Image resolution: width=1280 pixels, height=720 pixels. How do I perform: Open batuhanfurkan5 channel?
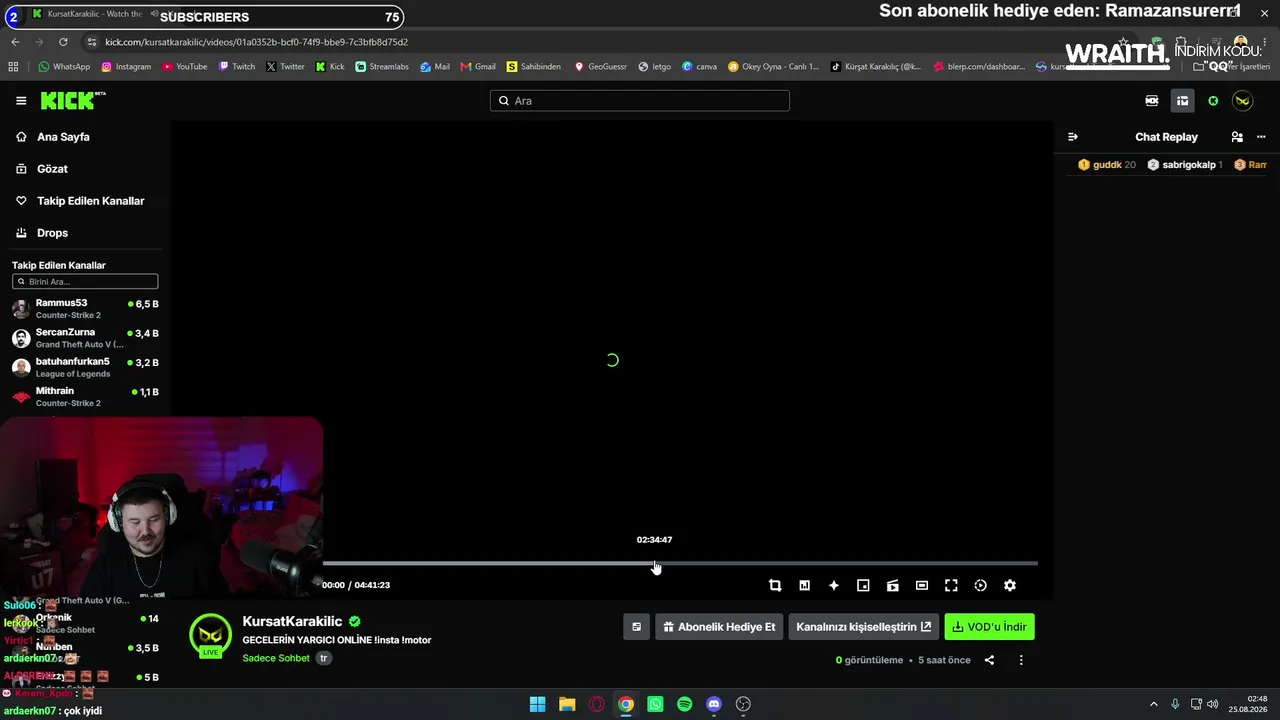(85, 367)
